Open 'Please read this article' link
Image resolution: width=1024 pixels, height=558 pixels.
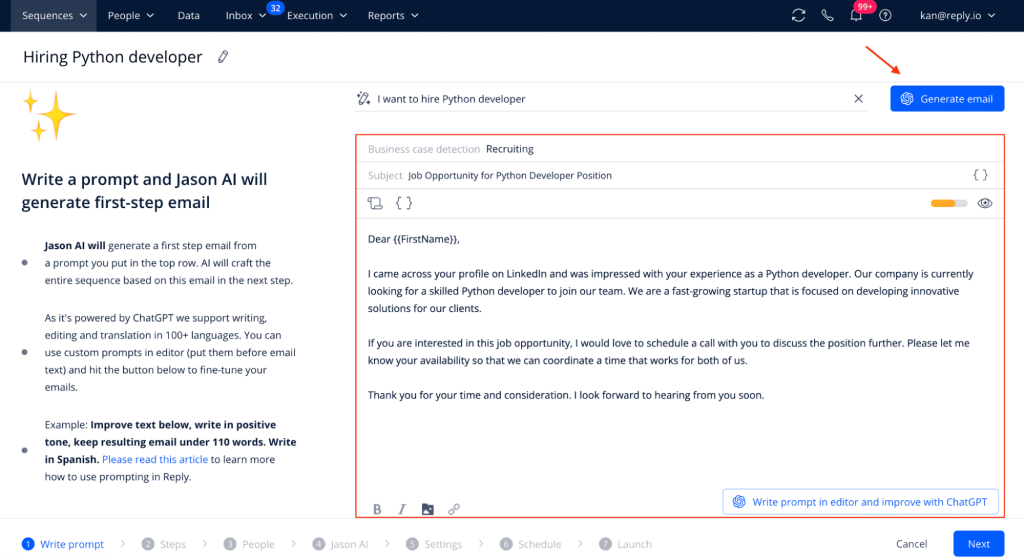pyautogui.click(x=155, y=459)
